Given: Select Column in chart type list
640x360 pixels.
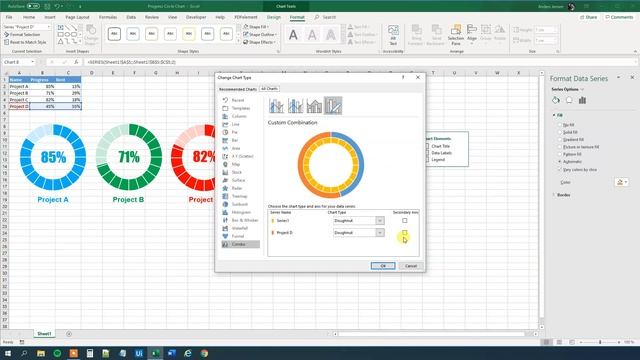Looking at the screenshot, I should 240,116.
